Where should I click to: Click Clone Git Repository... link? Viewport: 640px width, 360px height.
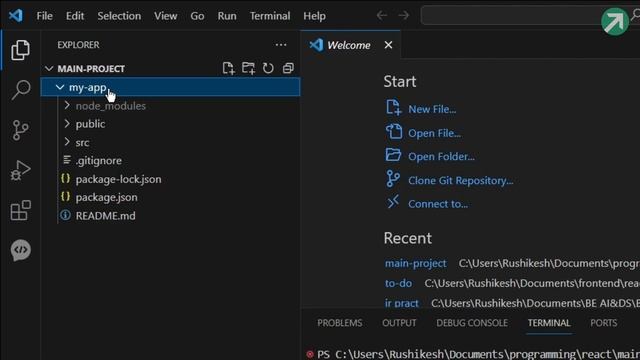pos(460,180)
